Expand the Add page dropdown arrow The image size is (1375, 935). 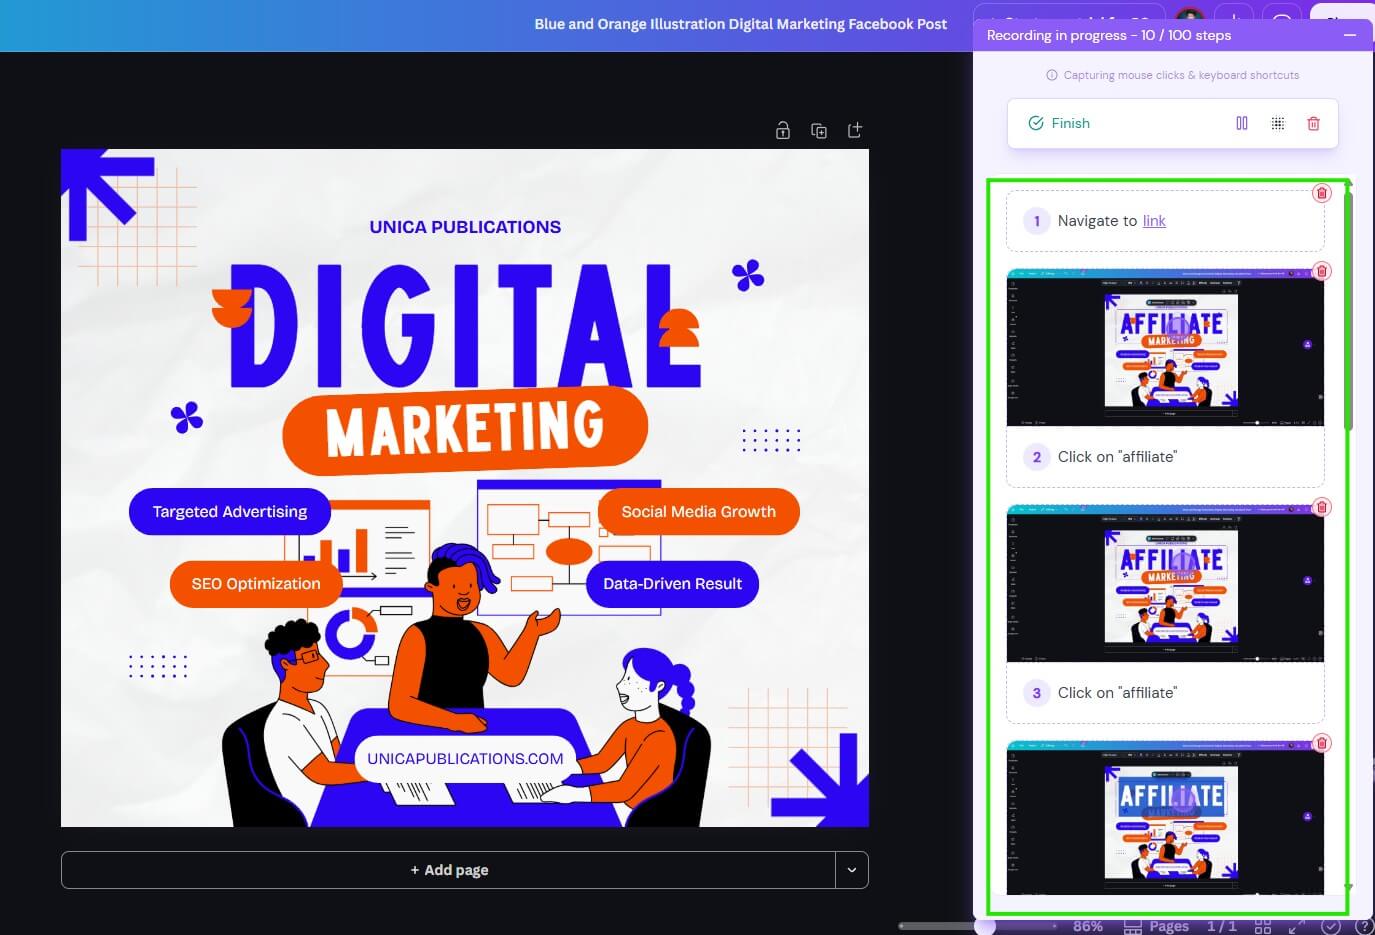(x=852, y=870)
